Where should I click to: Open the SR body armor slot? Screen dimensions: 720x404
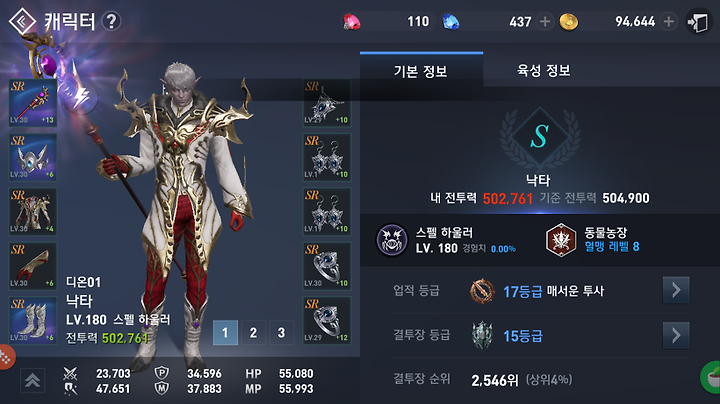pos(33,211)
